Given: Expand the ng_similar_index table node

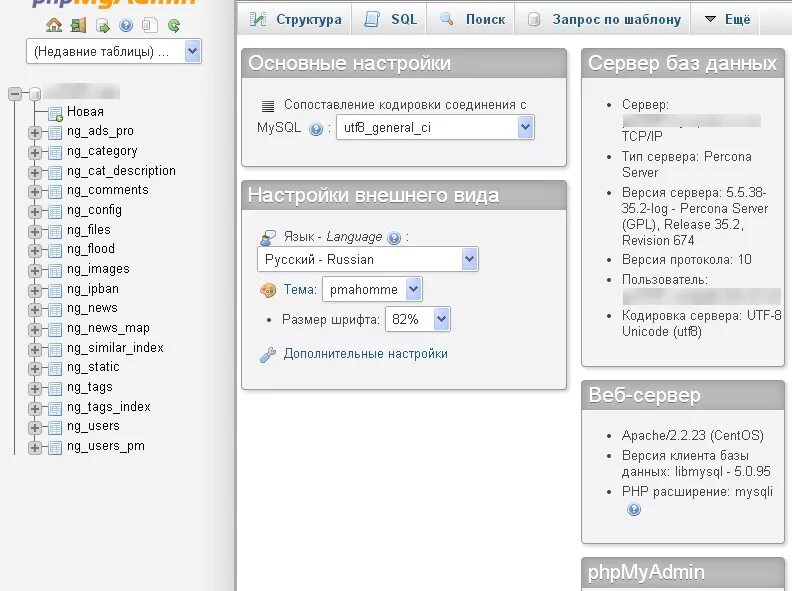Looking at the screenshot, I should [35, 349].
